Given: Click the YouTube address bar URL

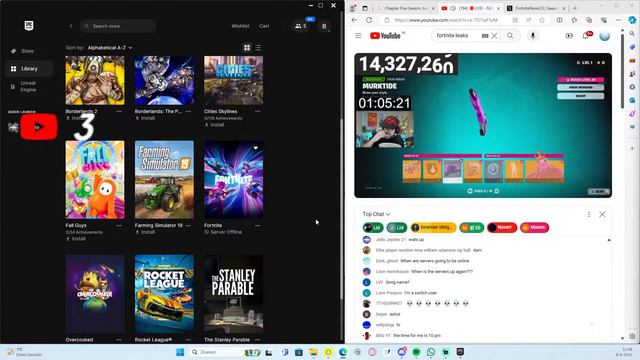Looking at the screenshot, I should [446, 20].
